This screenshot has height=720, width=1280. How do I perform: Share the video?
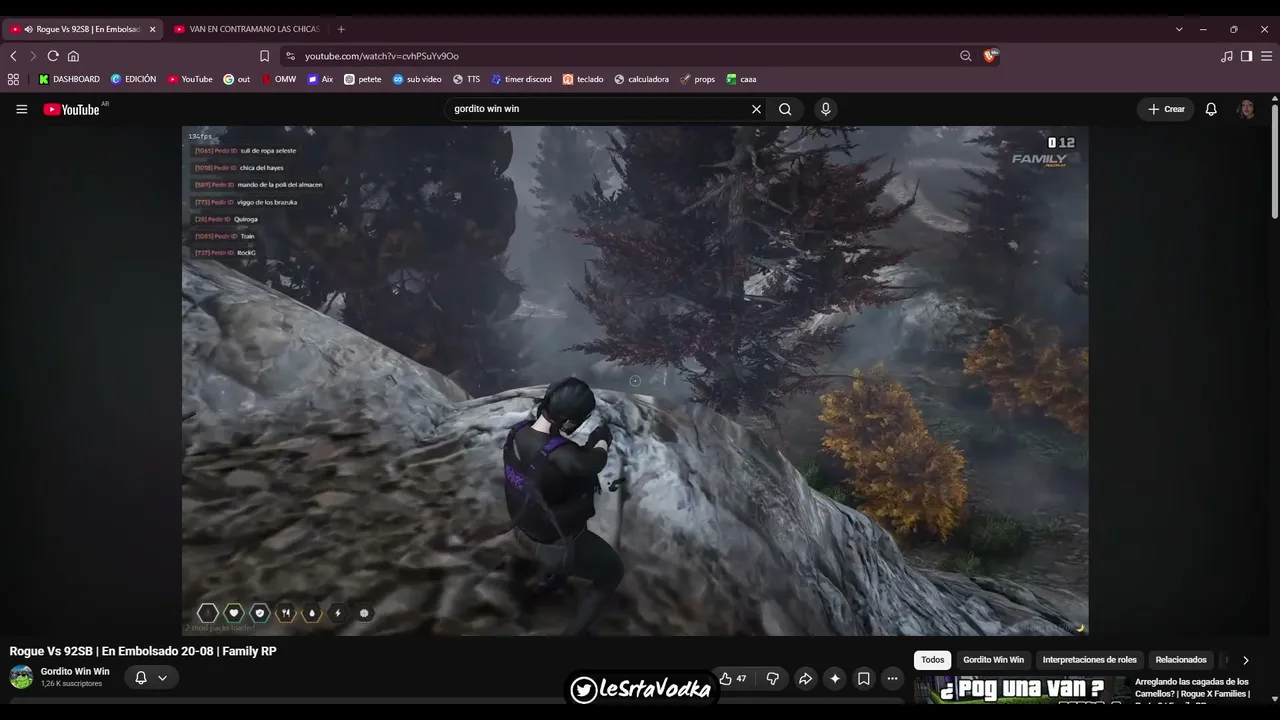click(805, 678)
